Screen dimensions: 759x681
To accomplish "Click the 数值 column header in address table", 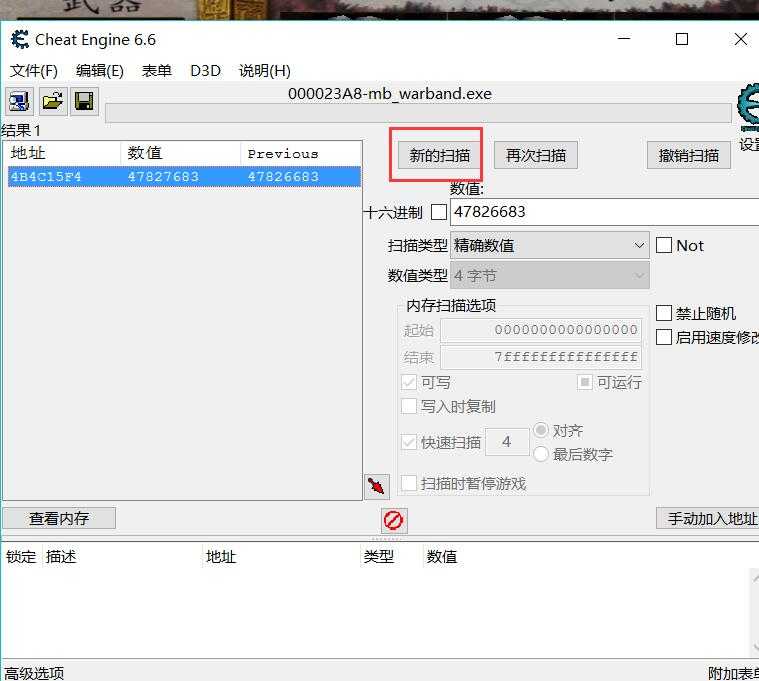I will tap(441, 557).
